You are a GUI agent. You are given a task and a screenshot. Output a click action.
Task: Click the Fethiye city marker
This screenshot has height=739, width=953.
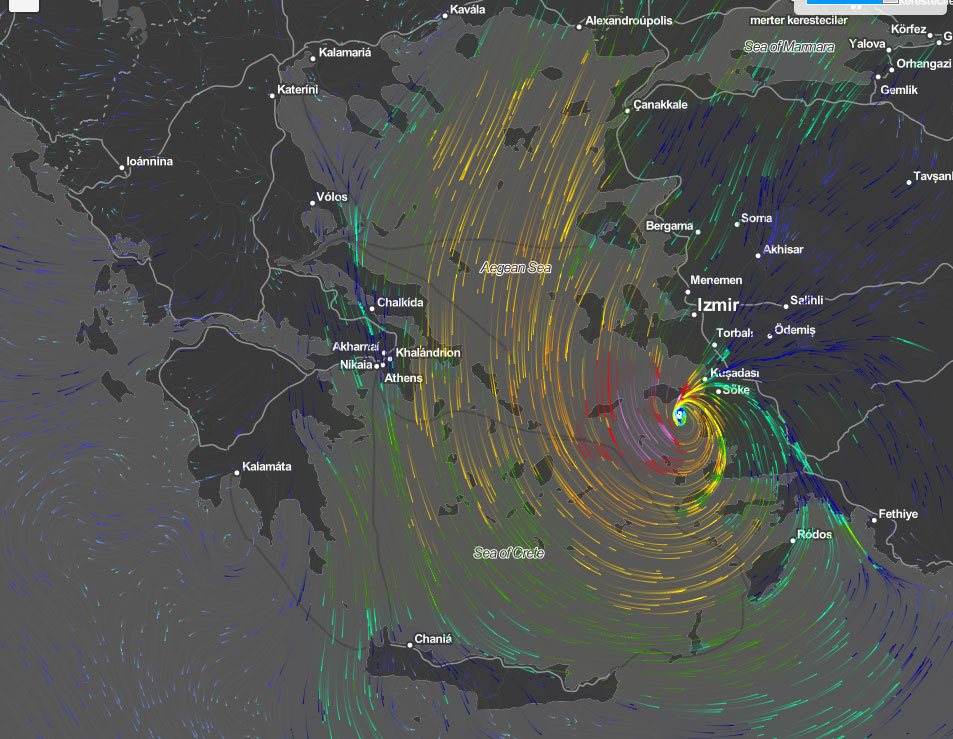pos(873,518)
